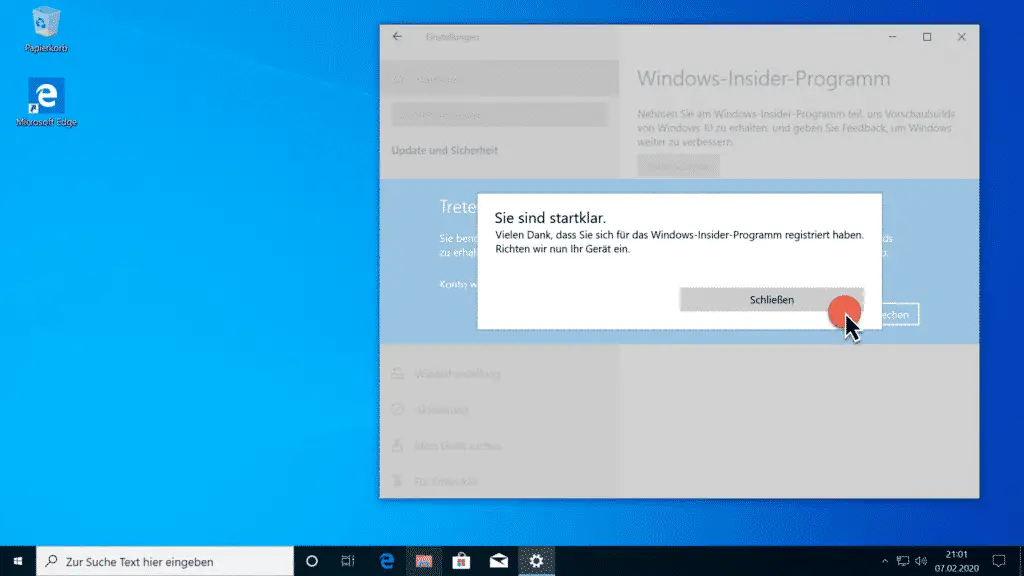
Task: Select the Microsoft Edge desktop shortcut
Action: pyautogui.click(x=46, y=103)
